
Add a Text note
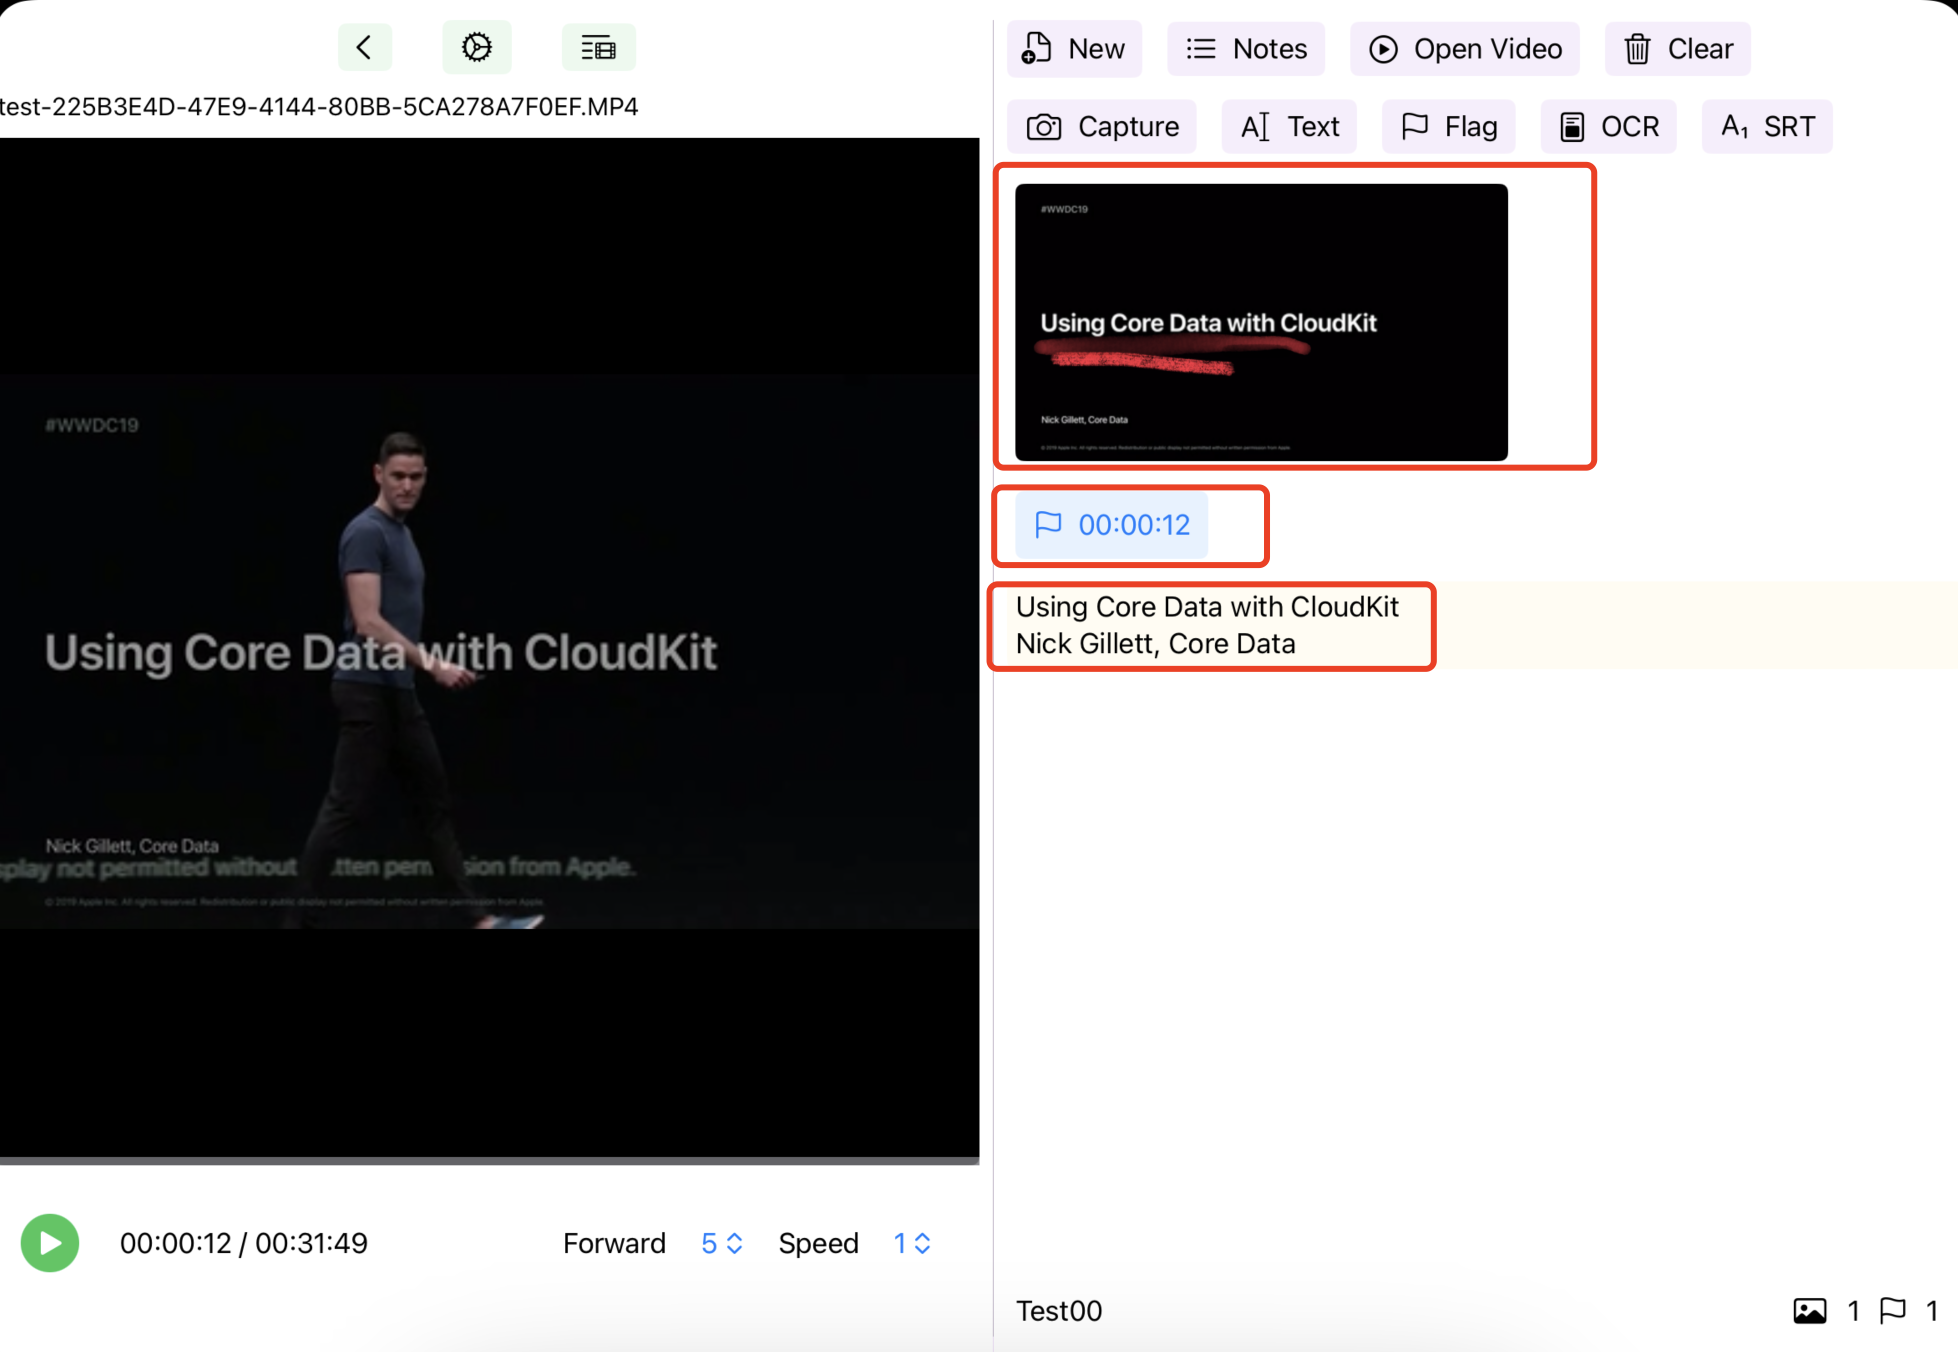coord(1289,126)
